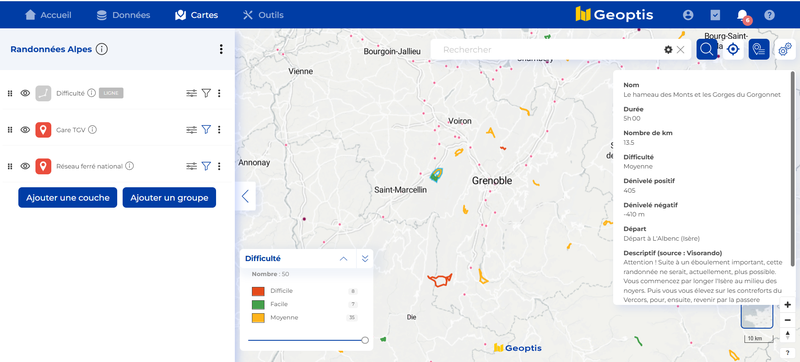Open the map legend list icon
Image resolution: width=800 pixels, height=362 pixels.
(759, 49)
